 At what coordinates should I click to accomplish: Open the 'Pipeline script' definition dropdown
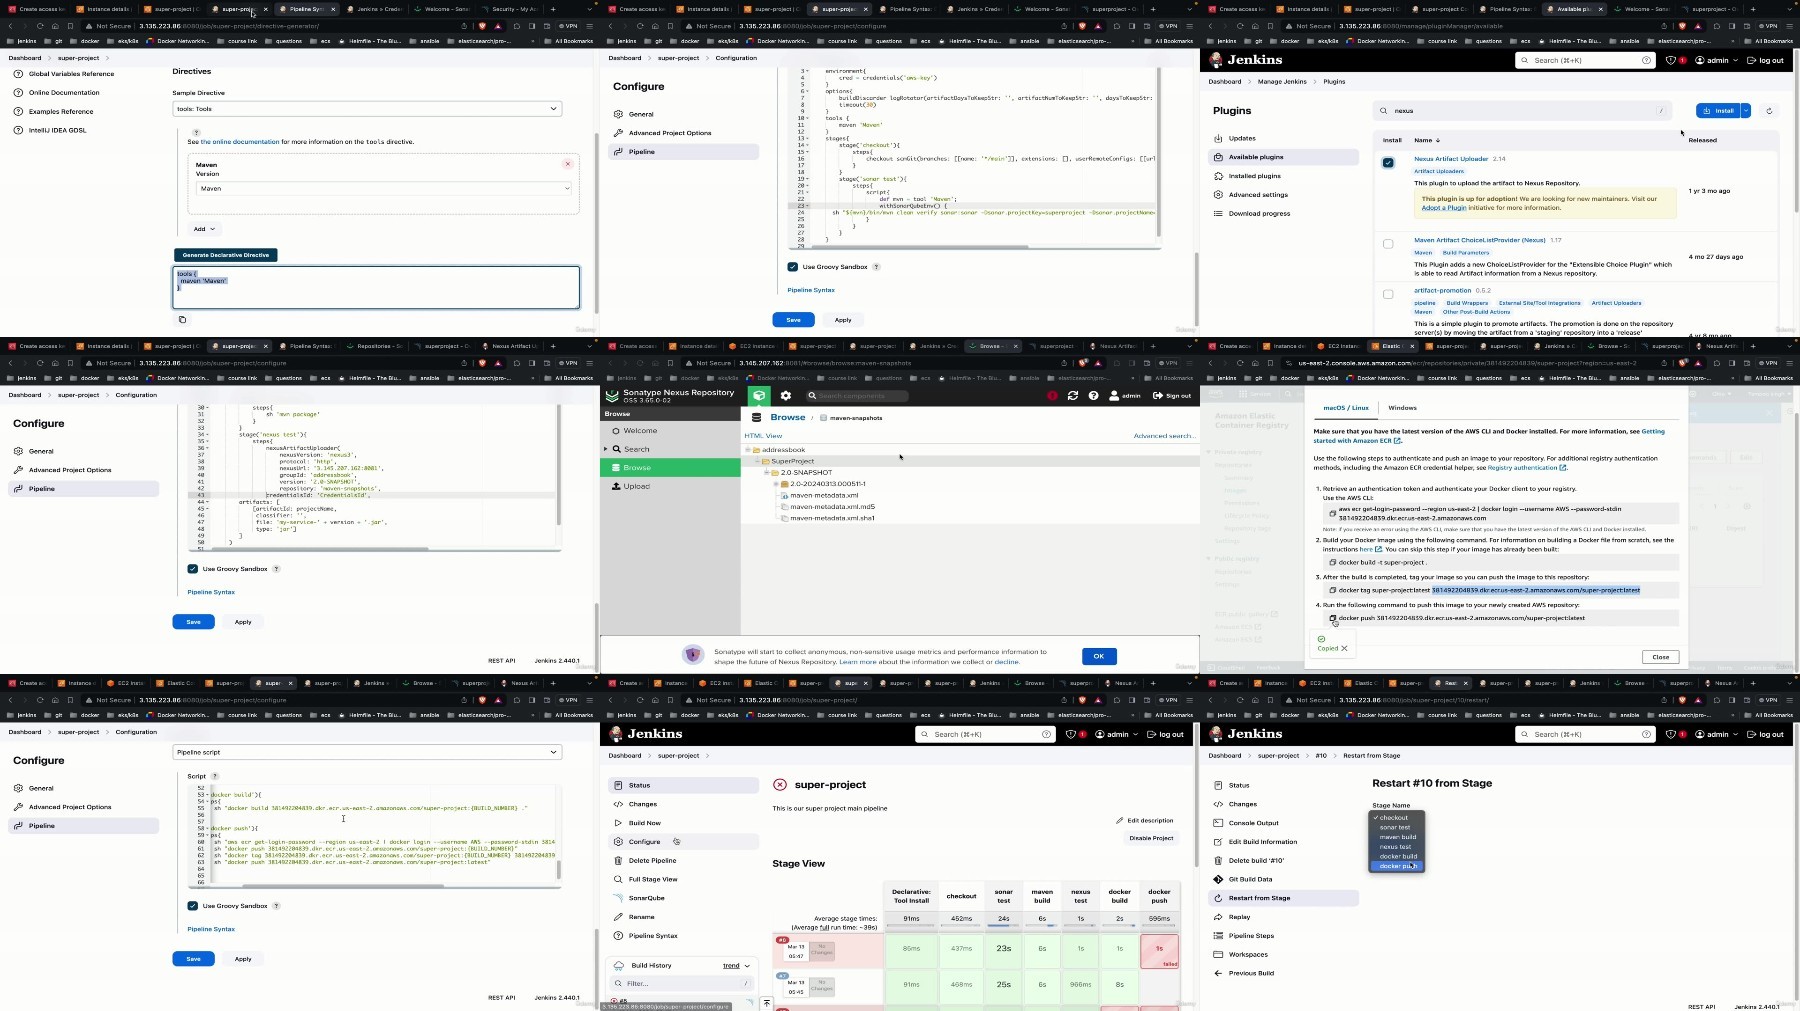pos(367,752)
